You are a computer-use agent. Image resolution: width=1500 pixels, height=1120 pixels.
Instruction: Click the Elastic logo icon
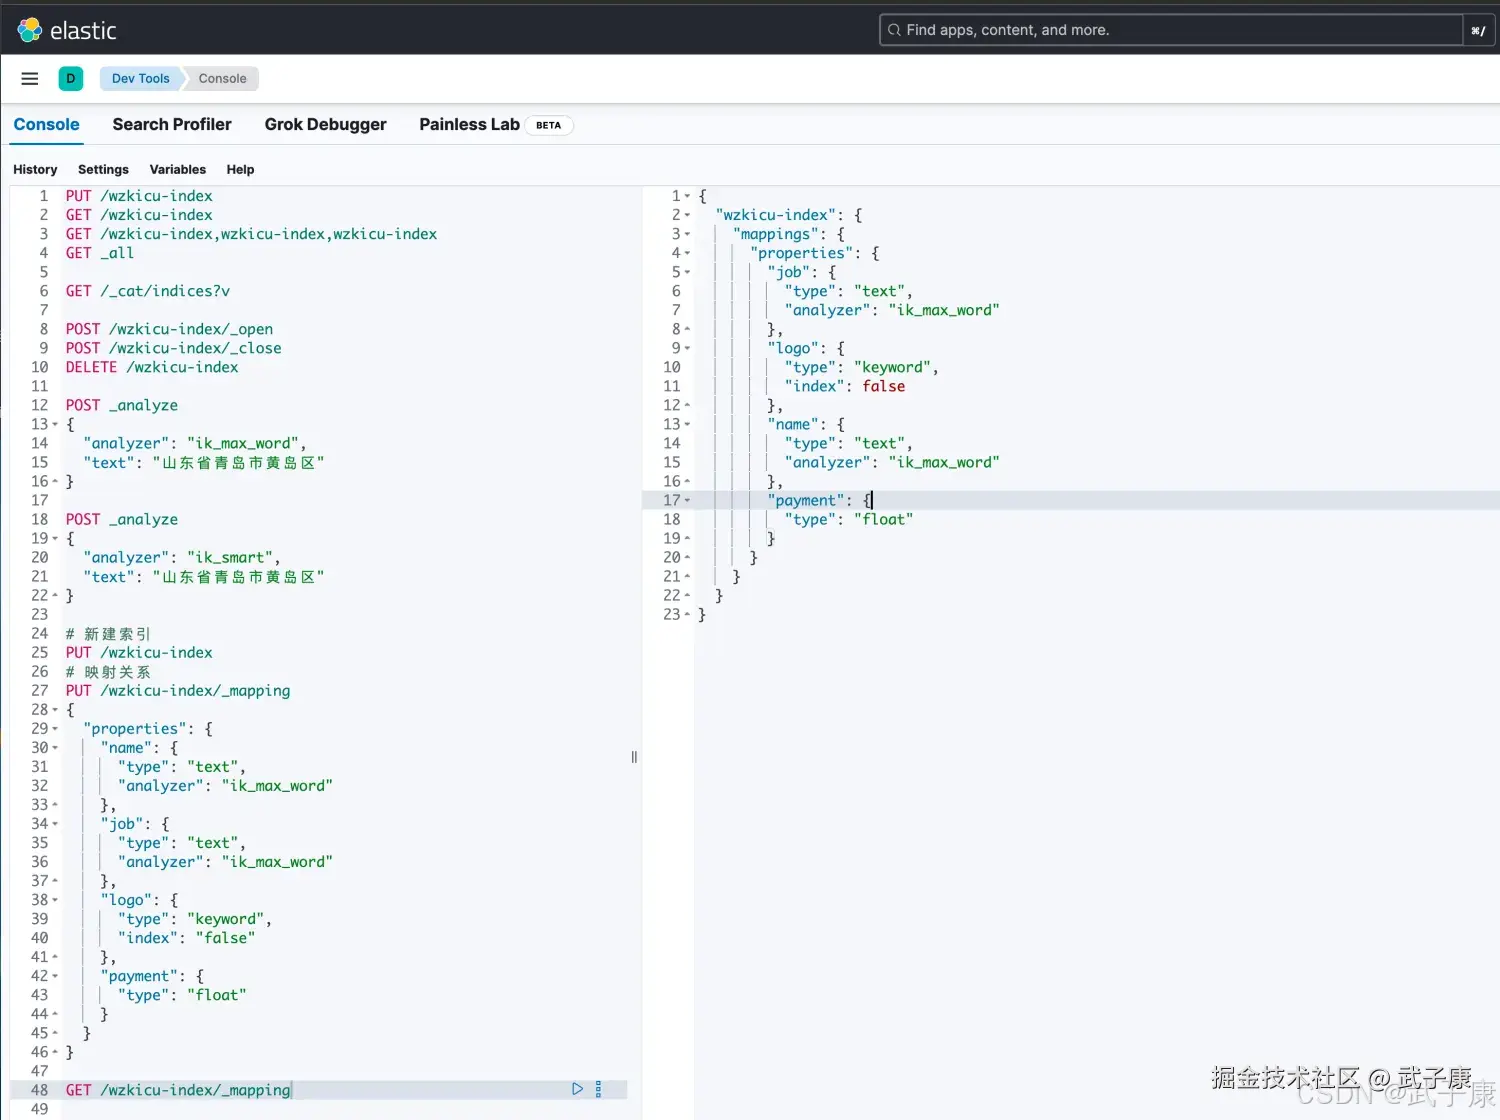point(30,30)
